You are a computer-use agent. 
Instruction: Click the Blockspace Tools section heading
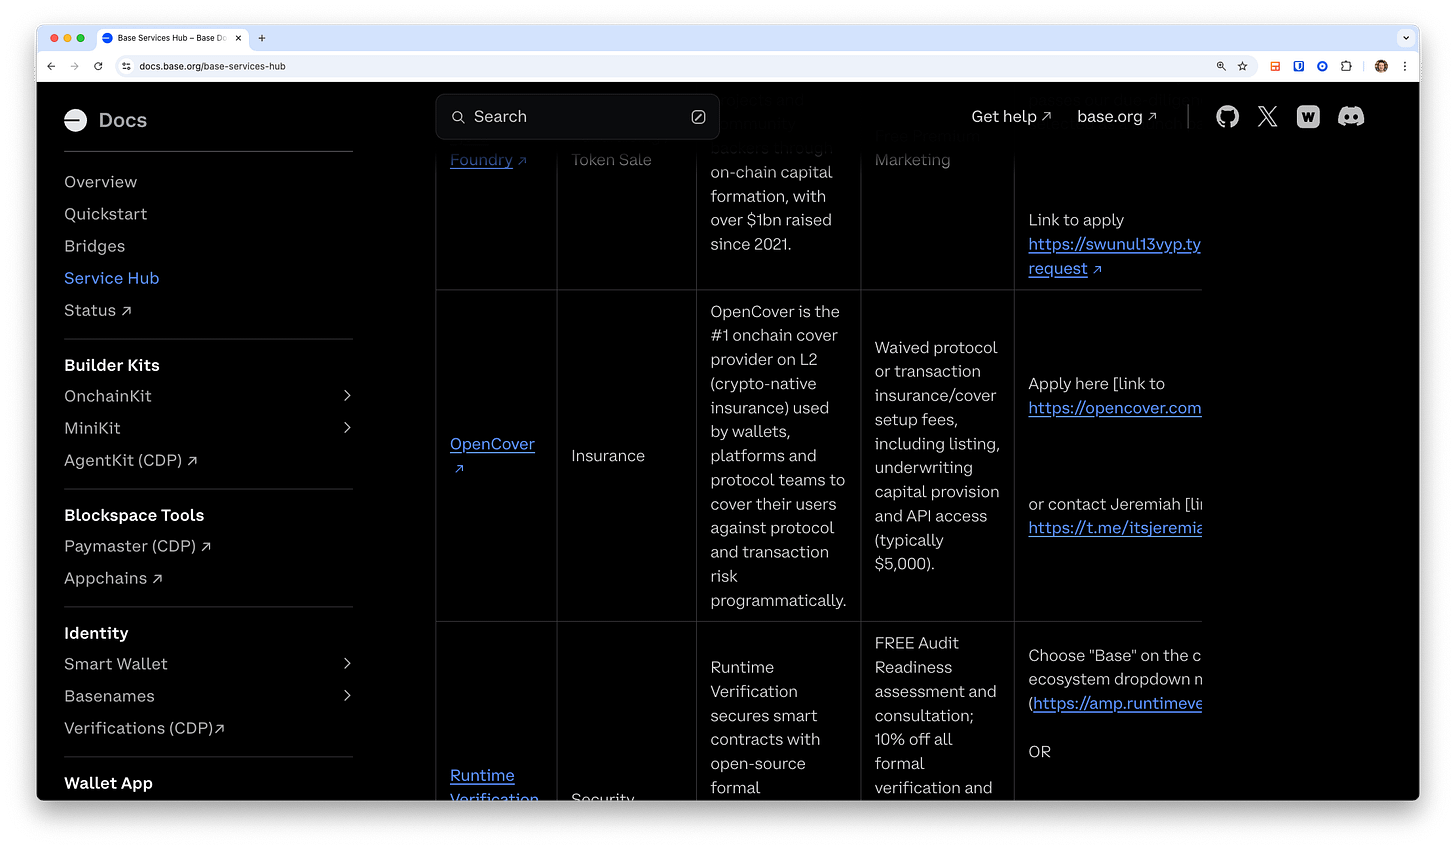134,515
